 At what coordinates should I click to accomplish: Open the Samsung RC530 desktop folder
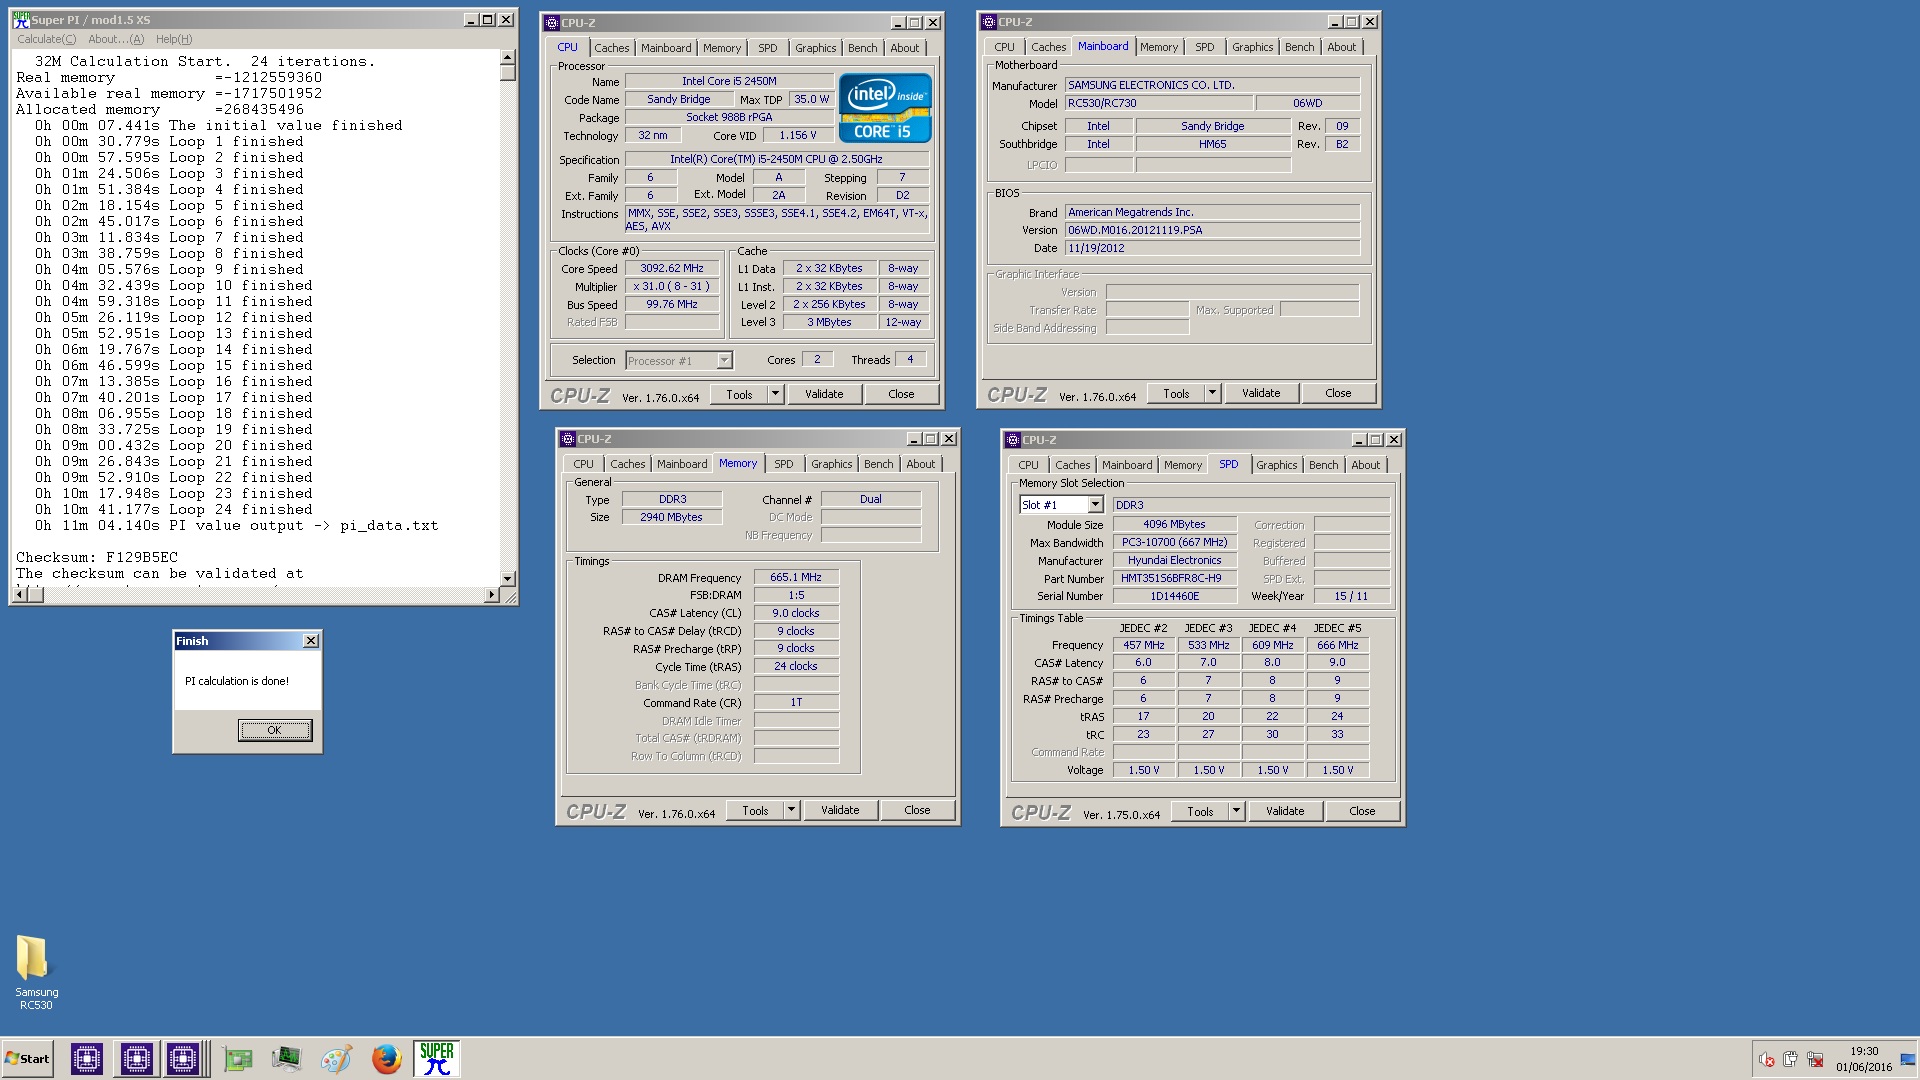click(36, 972)
